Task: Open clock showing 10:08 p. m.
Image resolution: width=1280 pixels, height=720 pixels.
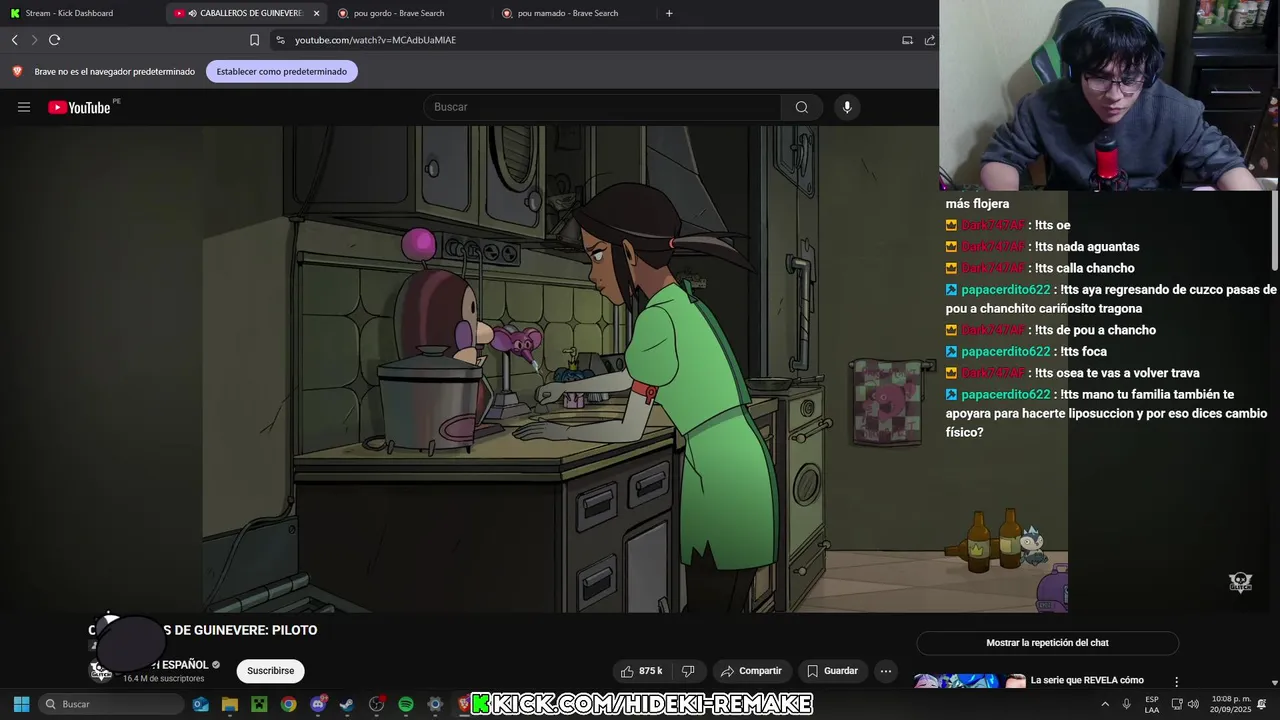Action: (1230, 704)
